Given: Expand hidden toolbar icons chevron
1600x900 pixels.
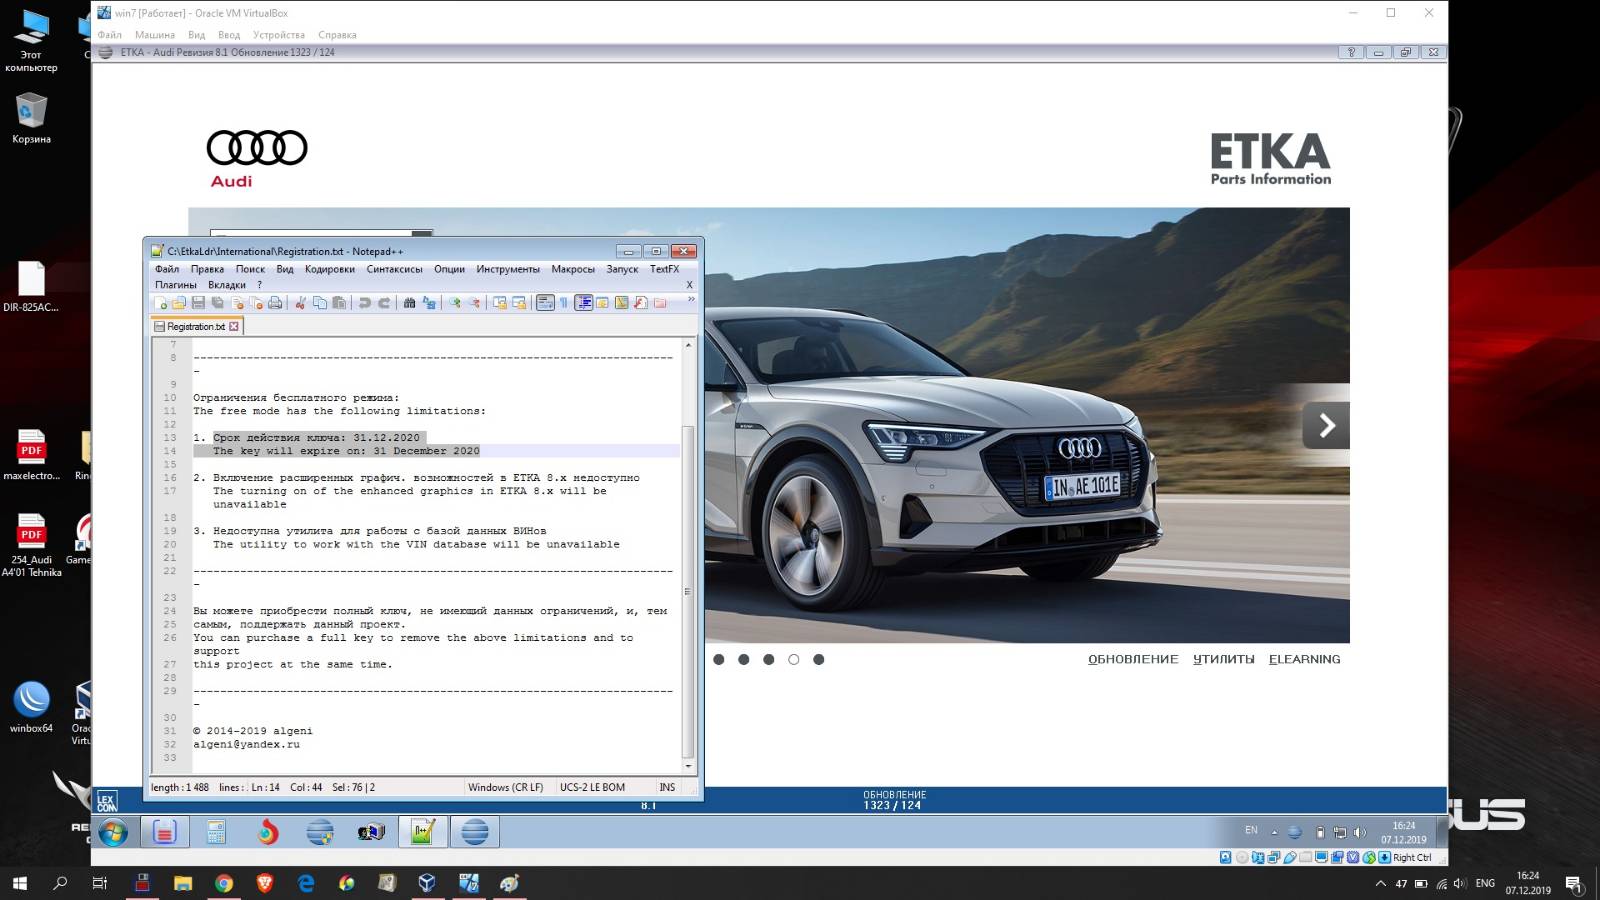Looking at the screenshot, I should (689, 299).
